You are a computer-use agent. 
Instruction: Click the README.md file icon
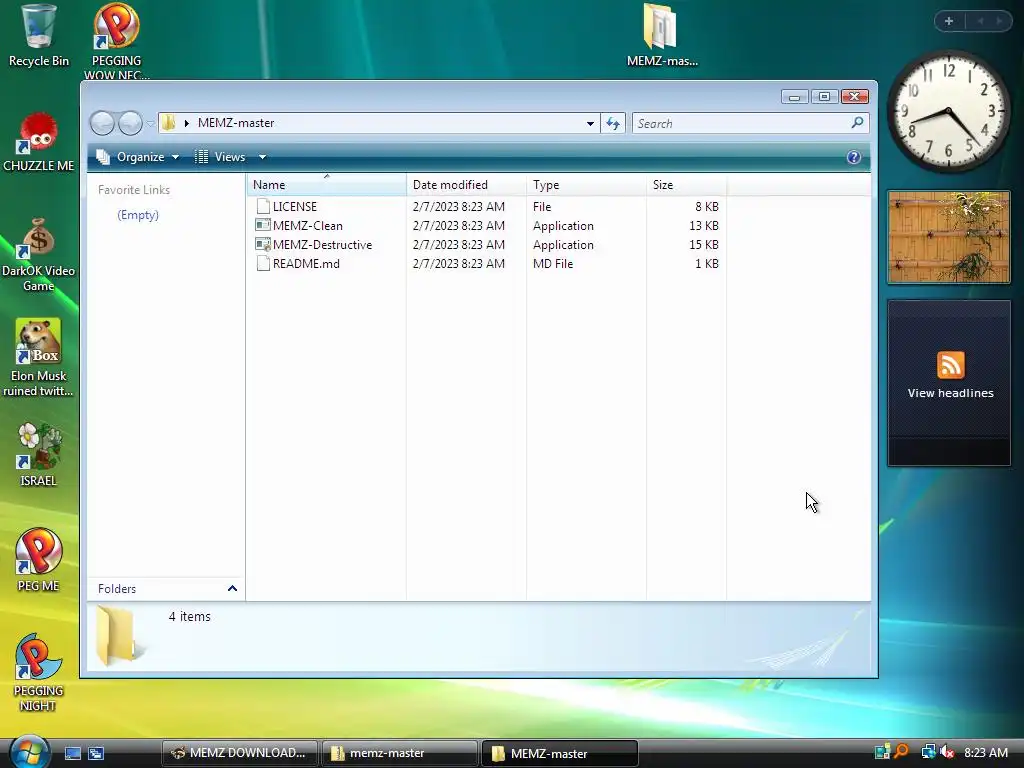[x=263, y=264]
